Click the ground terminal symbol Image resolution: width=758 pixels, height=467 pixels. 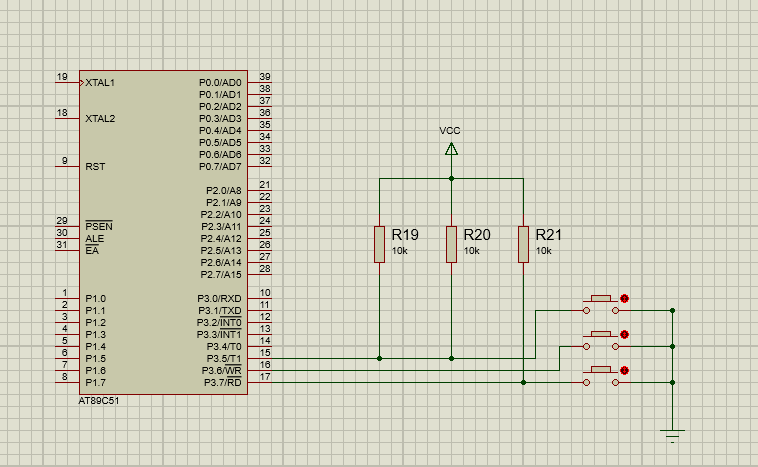click(673, 432)
